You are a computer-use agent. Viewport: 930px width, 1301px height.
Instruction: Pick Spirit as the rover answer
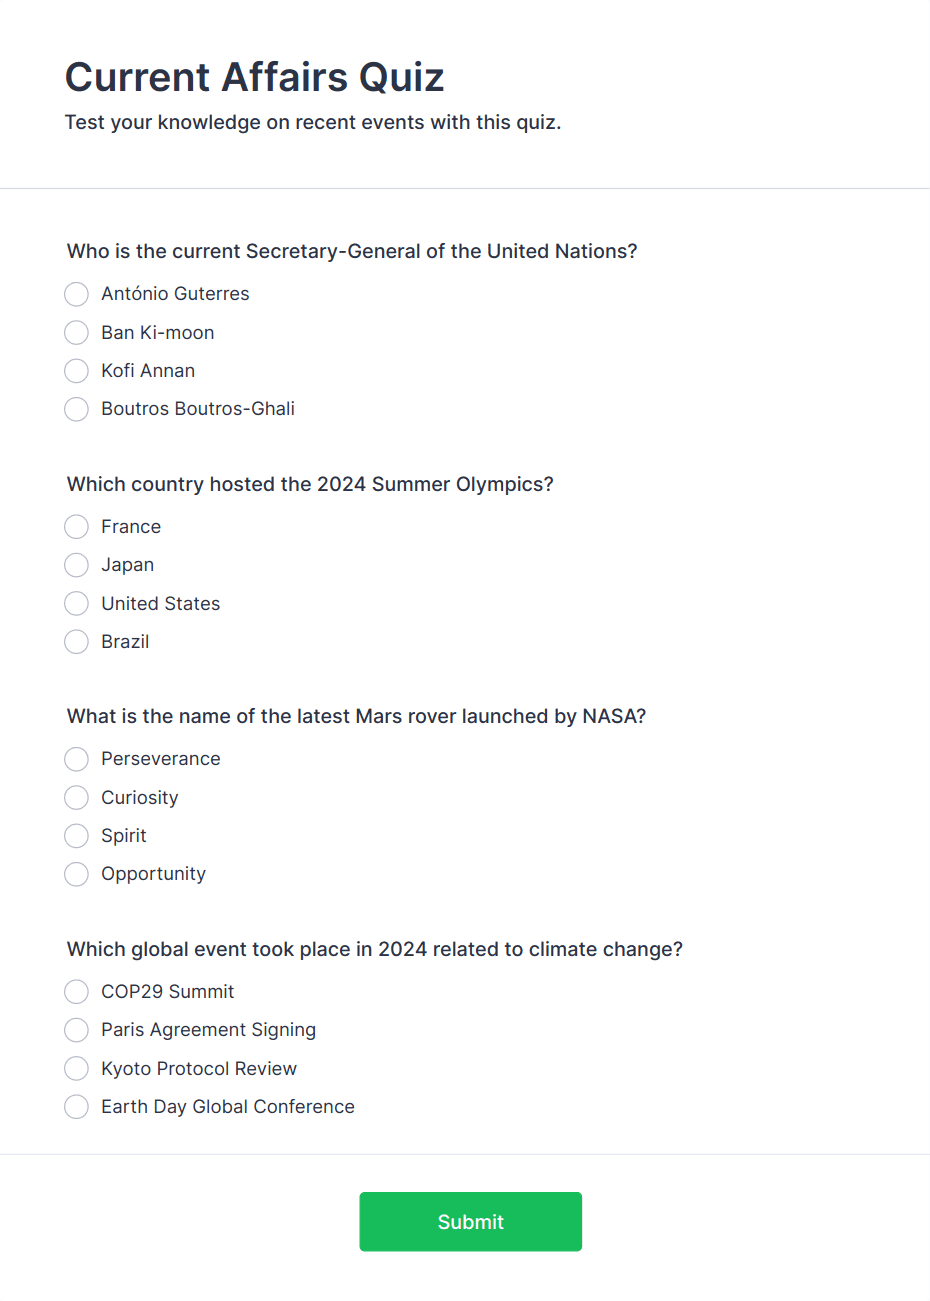coord(77,836)
